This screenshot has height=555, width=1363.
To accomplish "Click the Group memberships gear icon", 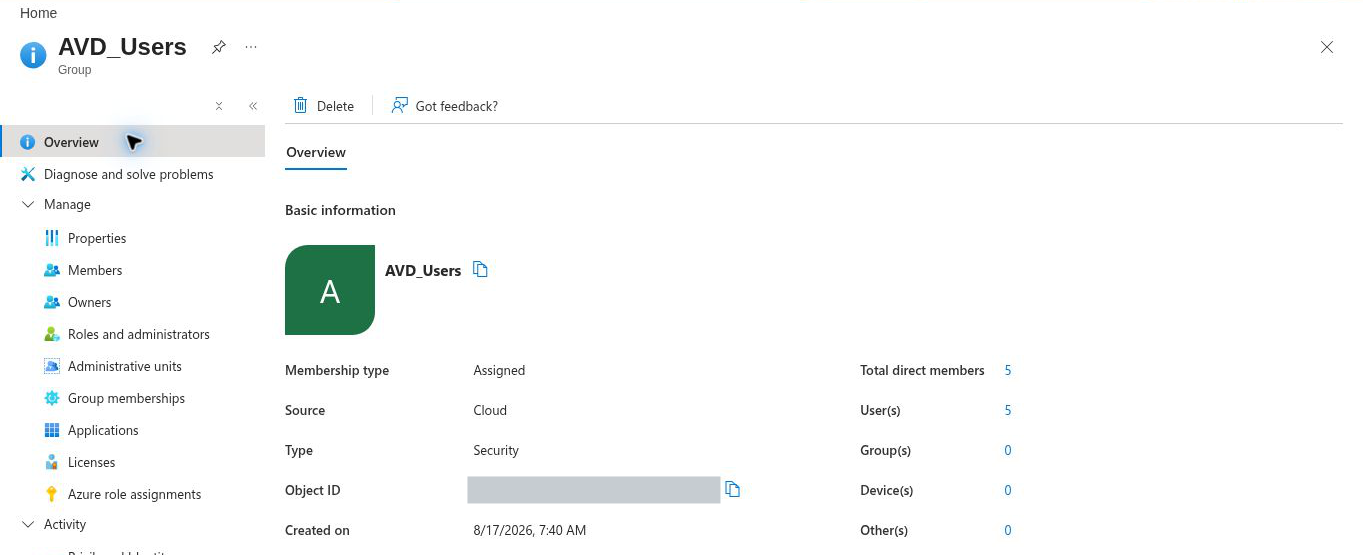I will [x=52, y=398].
